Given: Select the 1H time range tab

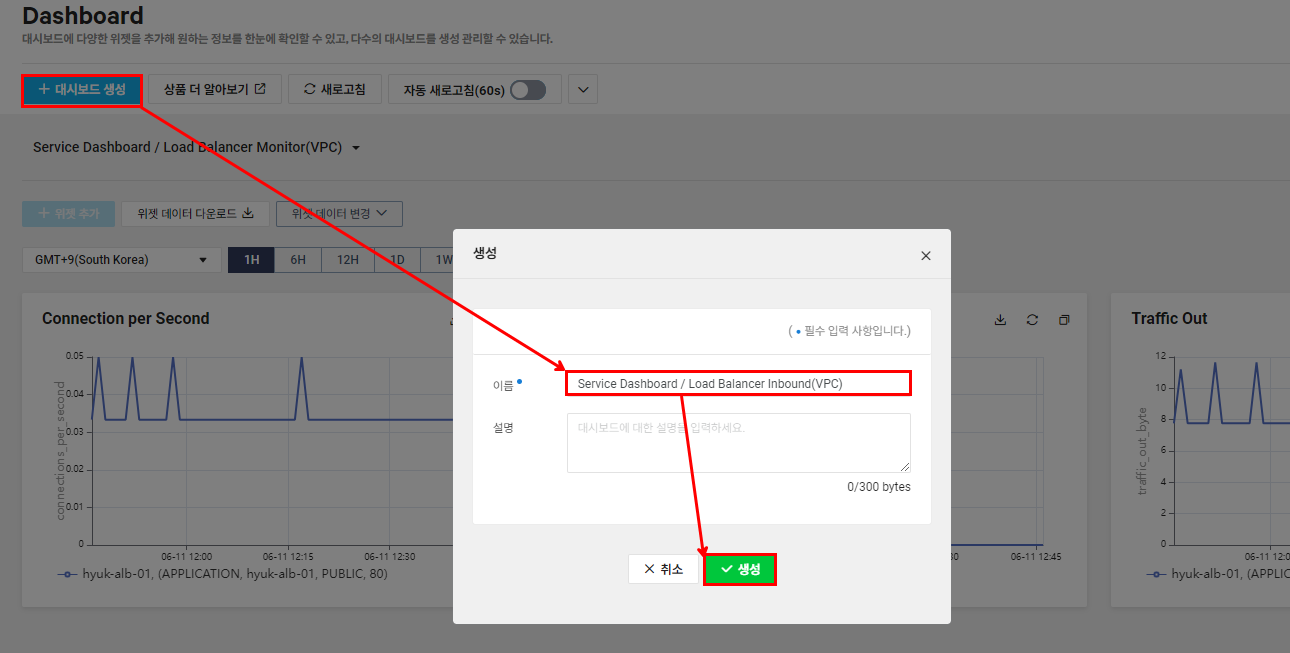Looking at the screenshot, I should (x=252, y=260).
